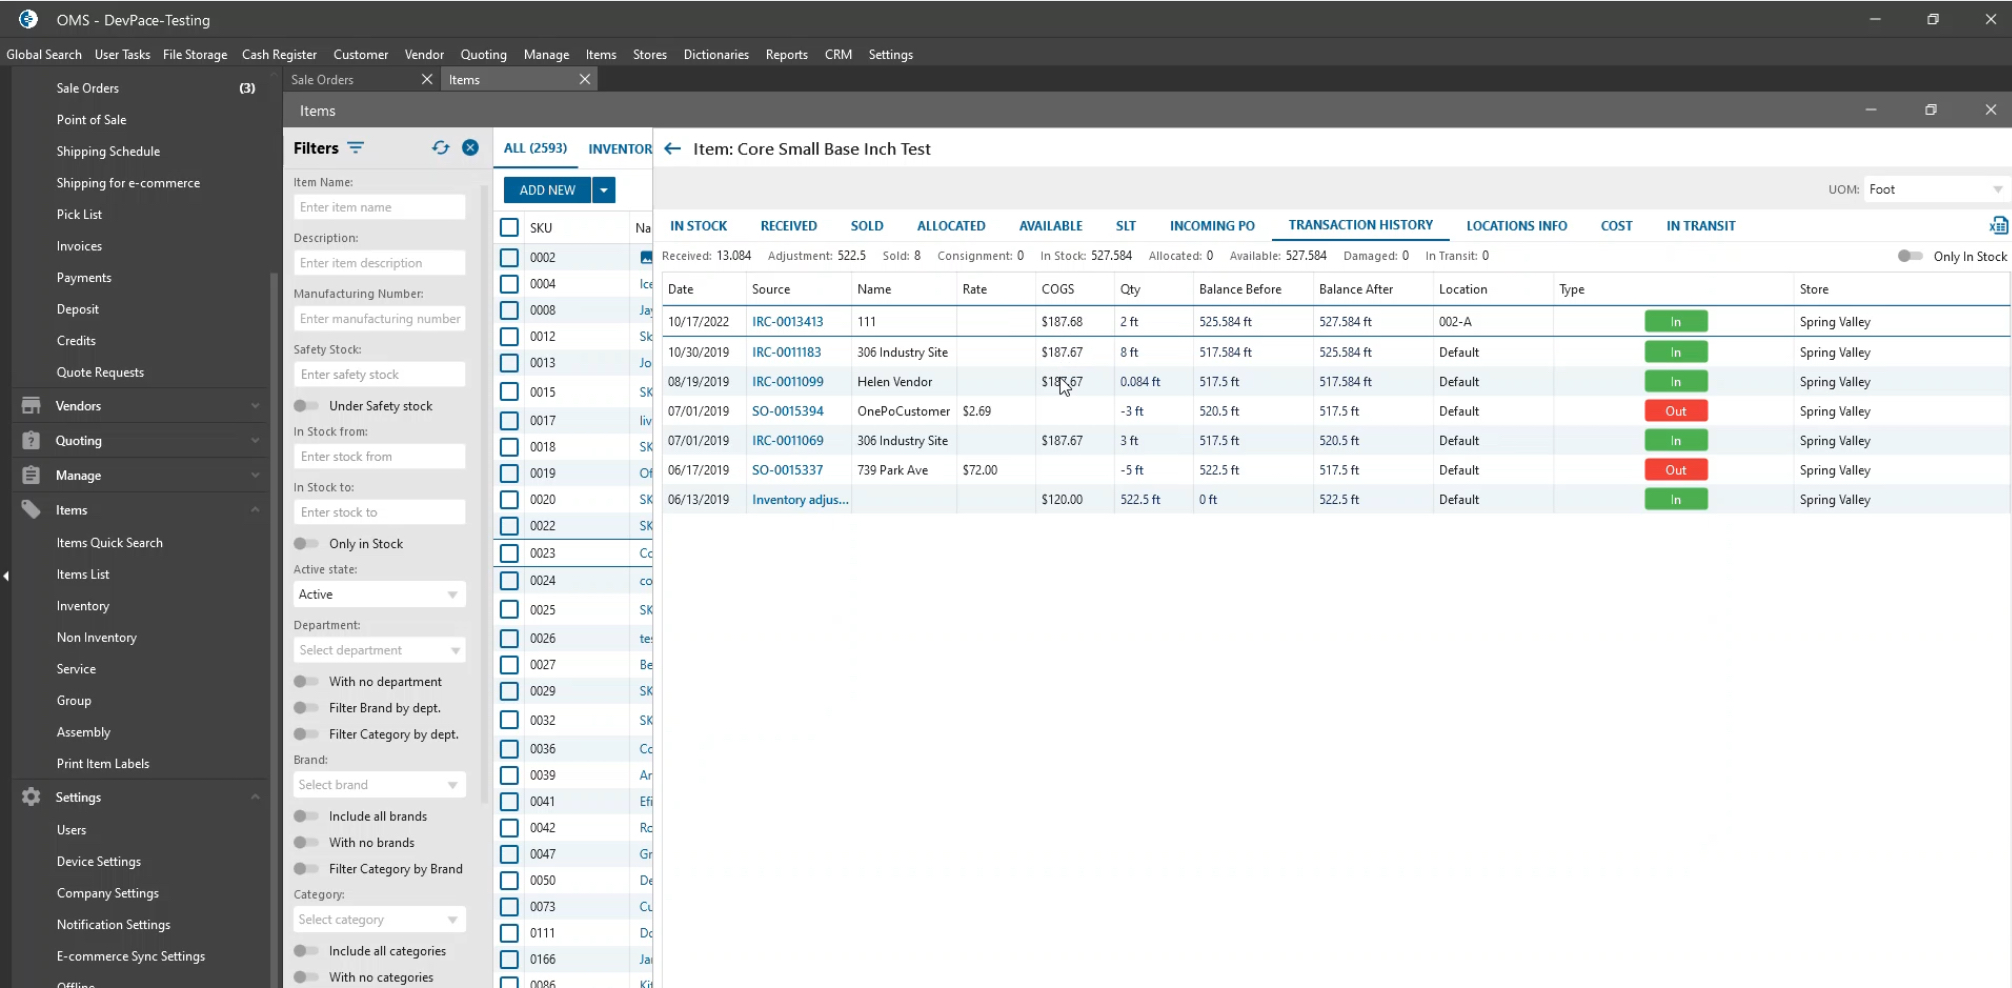2012x988 pixels.
Task: Open the ADD NEW dropdown arrow
Action: coord(604,190)
